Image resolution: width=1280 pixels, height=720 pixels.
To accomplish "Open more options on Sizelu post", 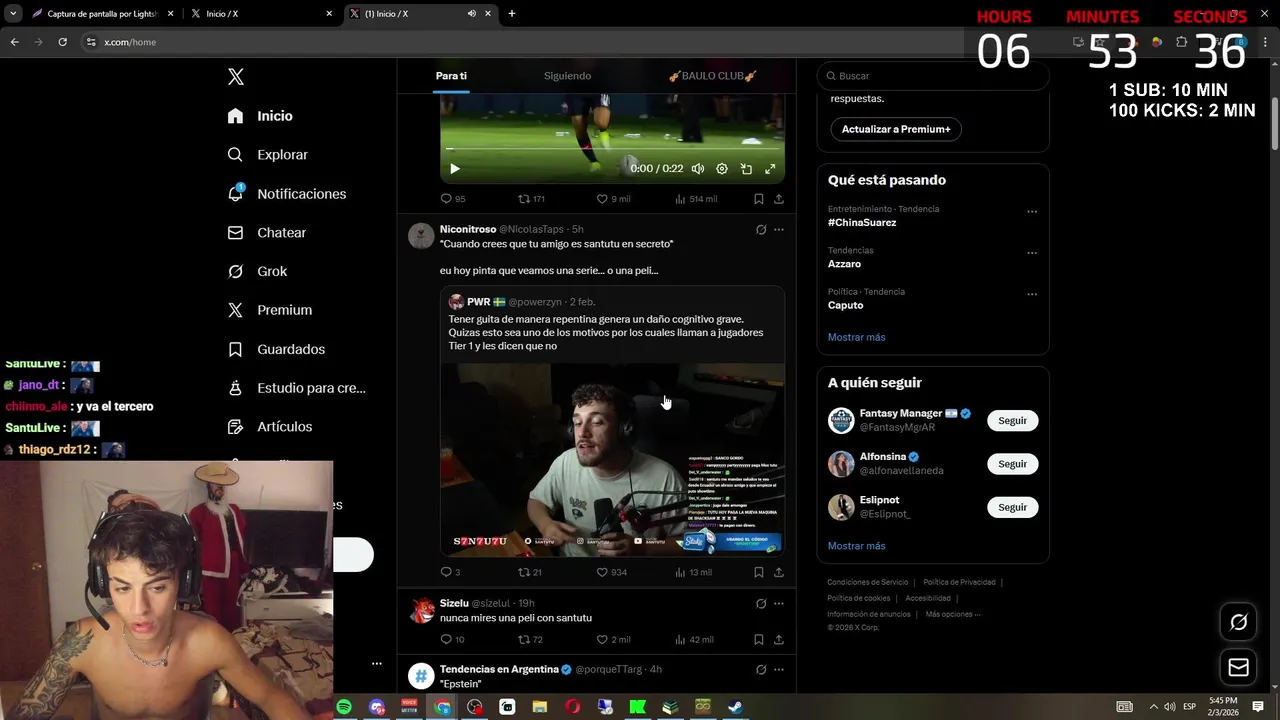I will (x=779, y=604).
